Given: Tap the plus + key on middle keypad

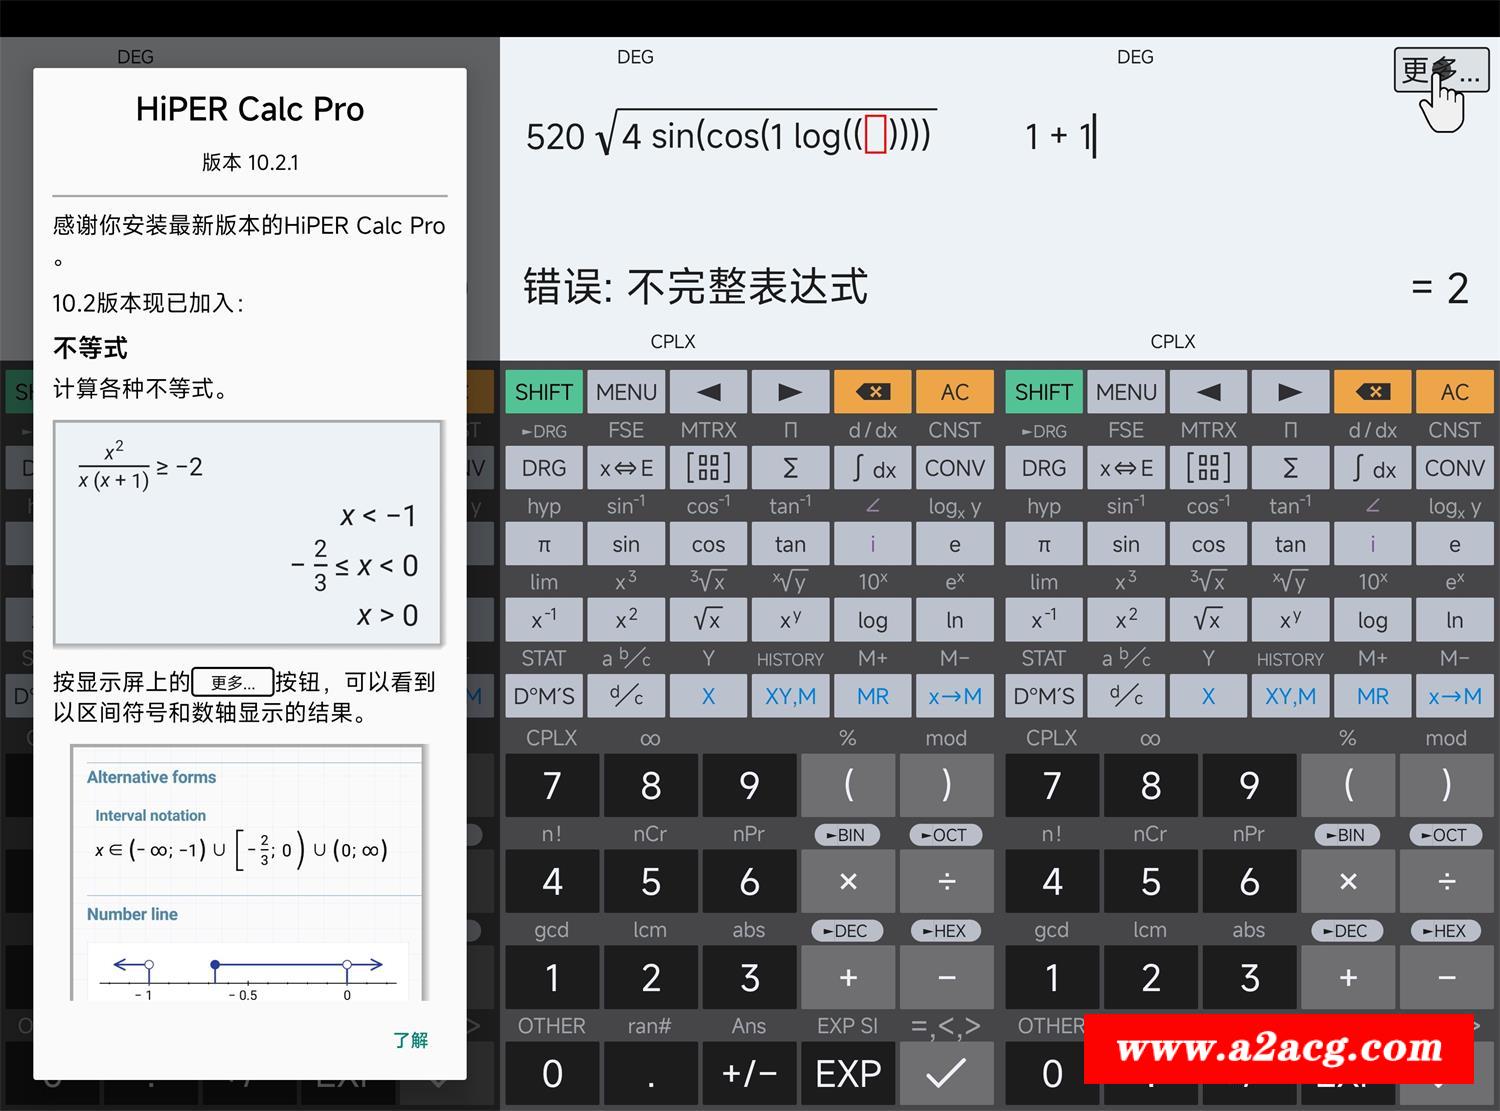Looking at the screenshot, I should point(848,977).
